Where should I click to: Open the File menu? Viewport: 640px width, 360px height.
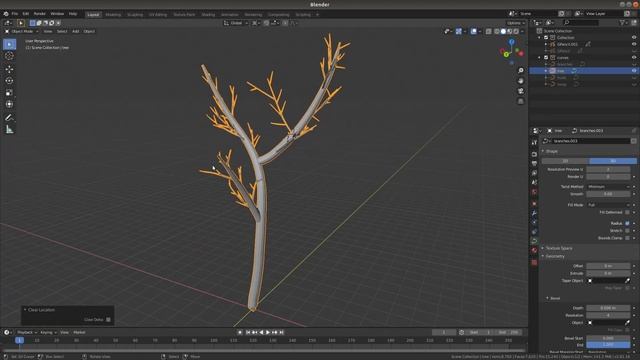tap(15, 14)
